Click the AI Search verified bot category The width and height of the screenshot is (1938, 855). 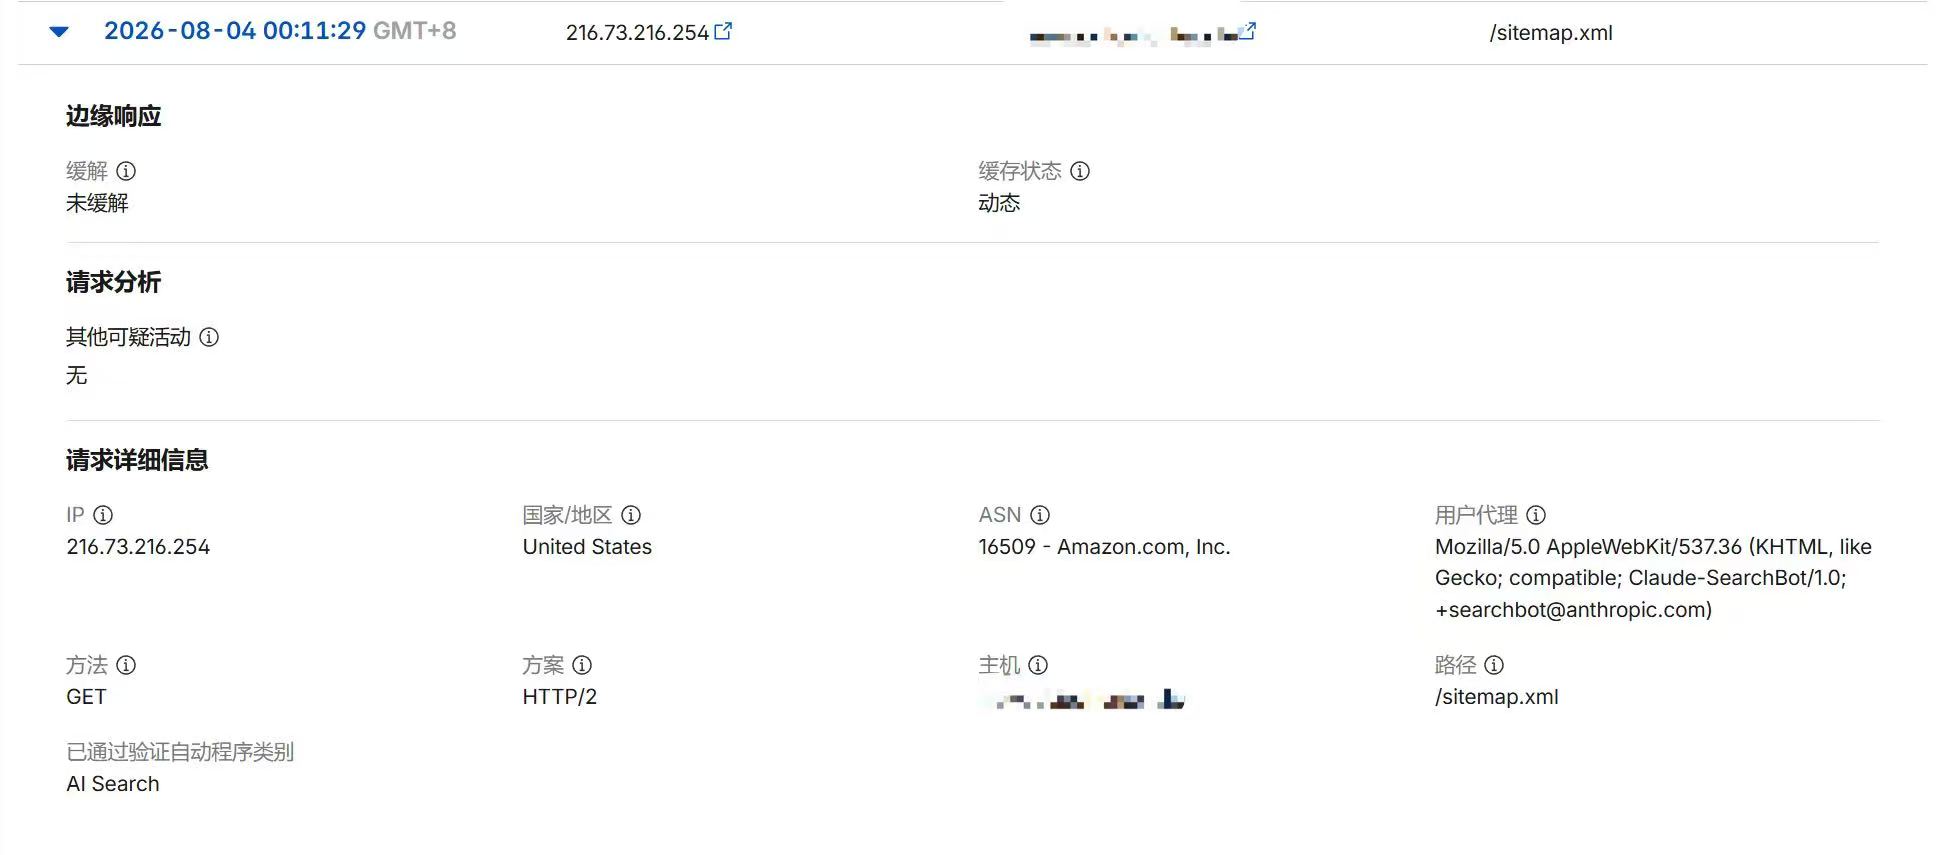point(113,784)
